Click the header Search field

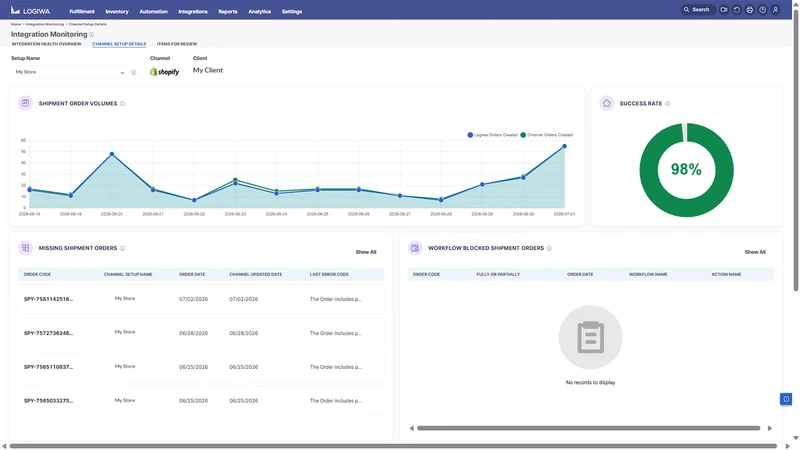pos(697,10)
